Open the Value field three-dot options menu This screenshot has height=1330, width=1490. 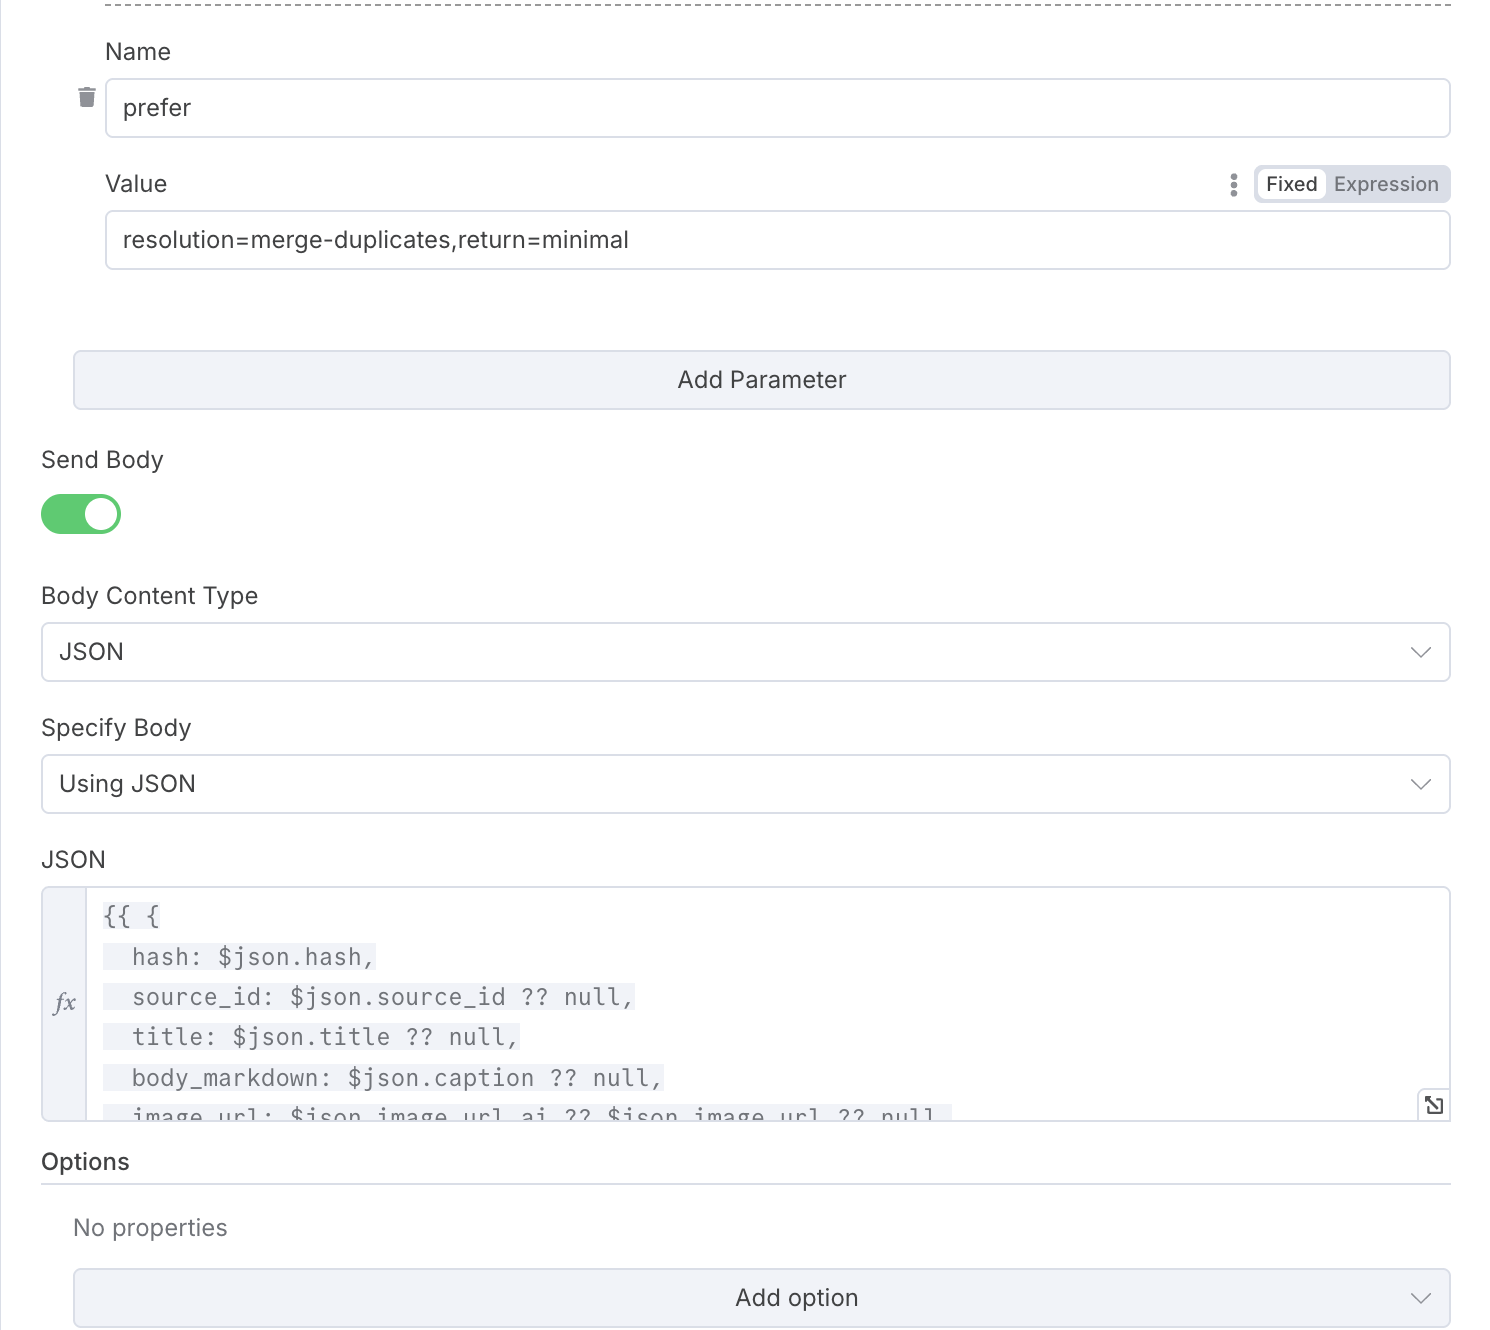(x=1233, y=185)
